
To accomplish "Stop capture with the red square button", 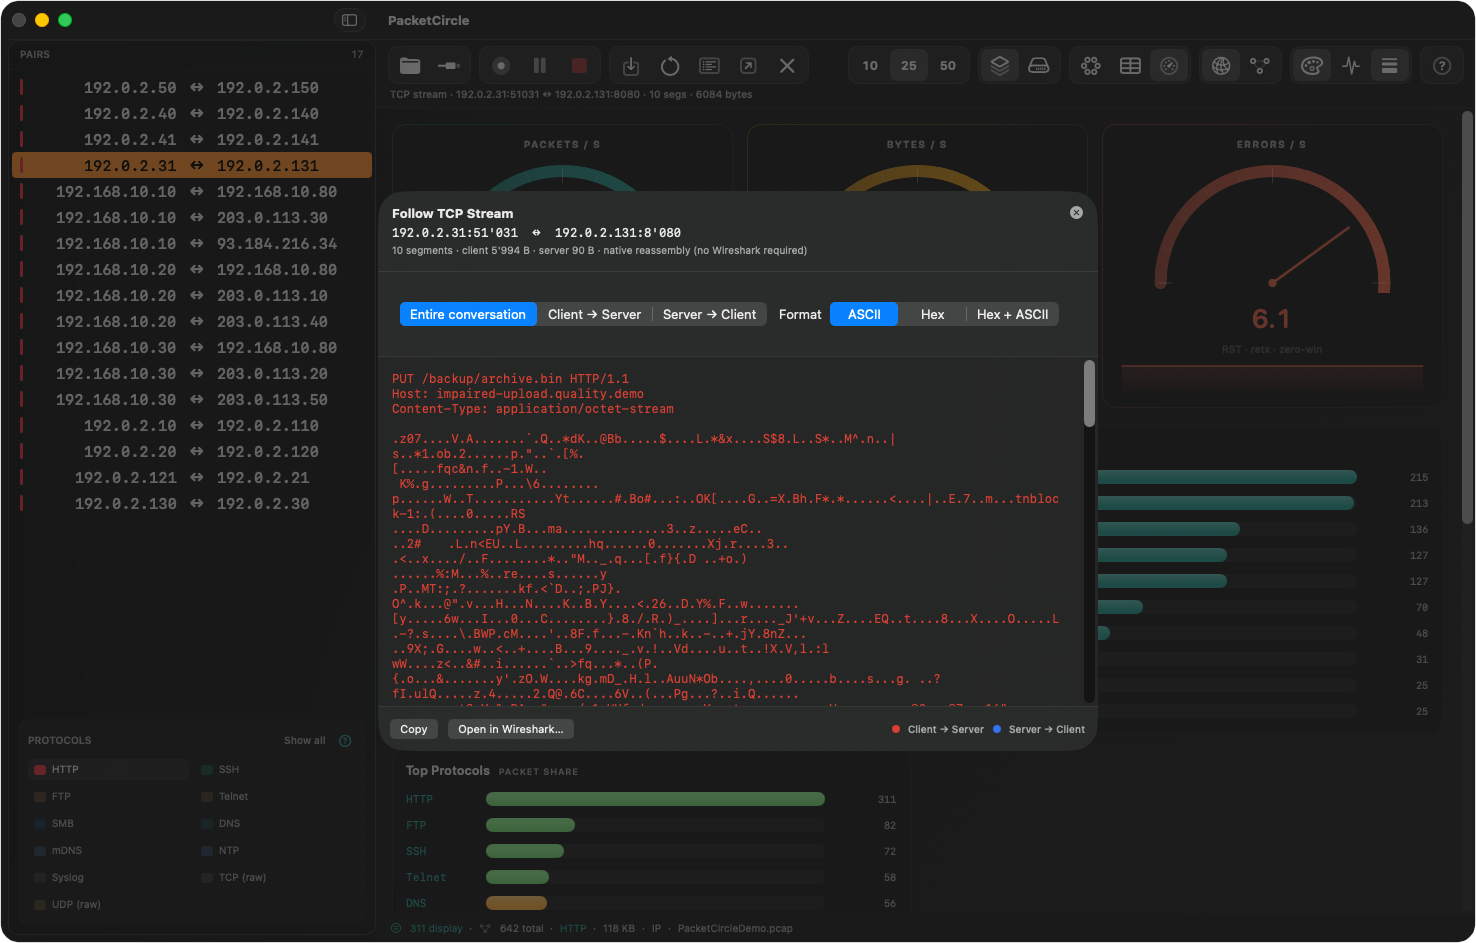I will [x=579, y=66].
